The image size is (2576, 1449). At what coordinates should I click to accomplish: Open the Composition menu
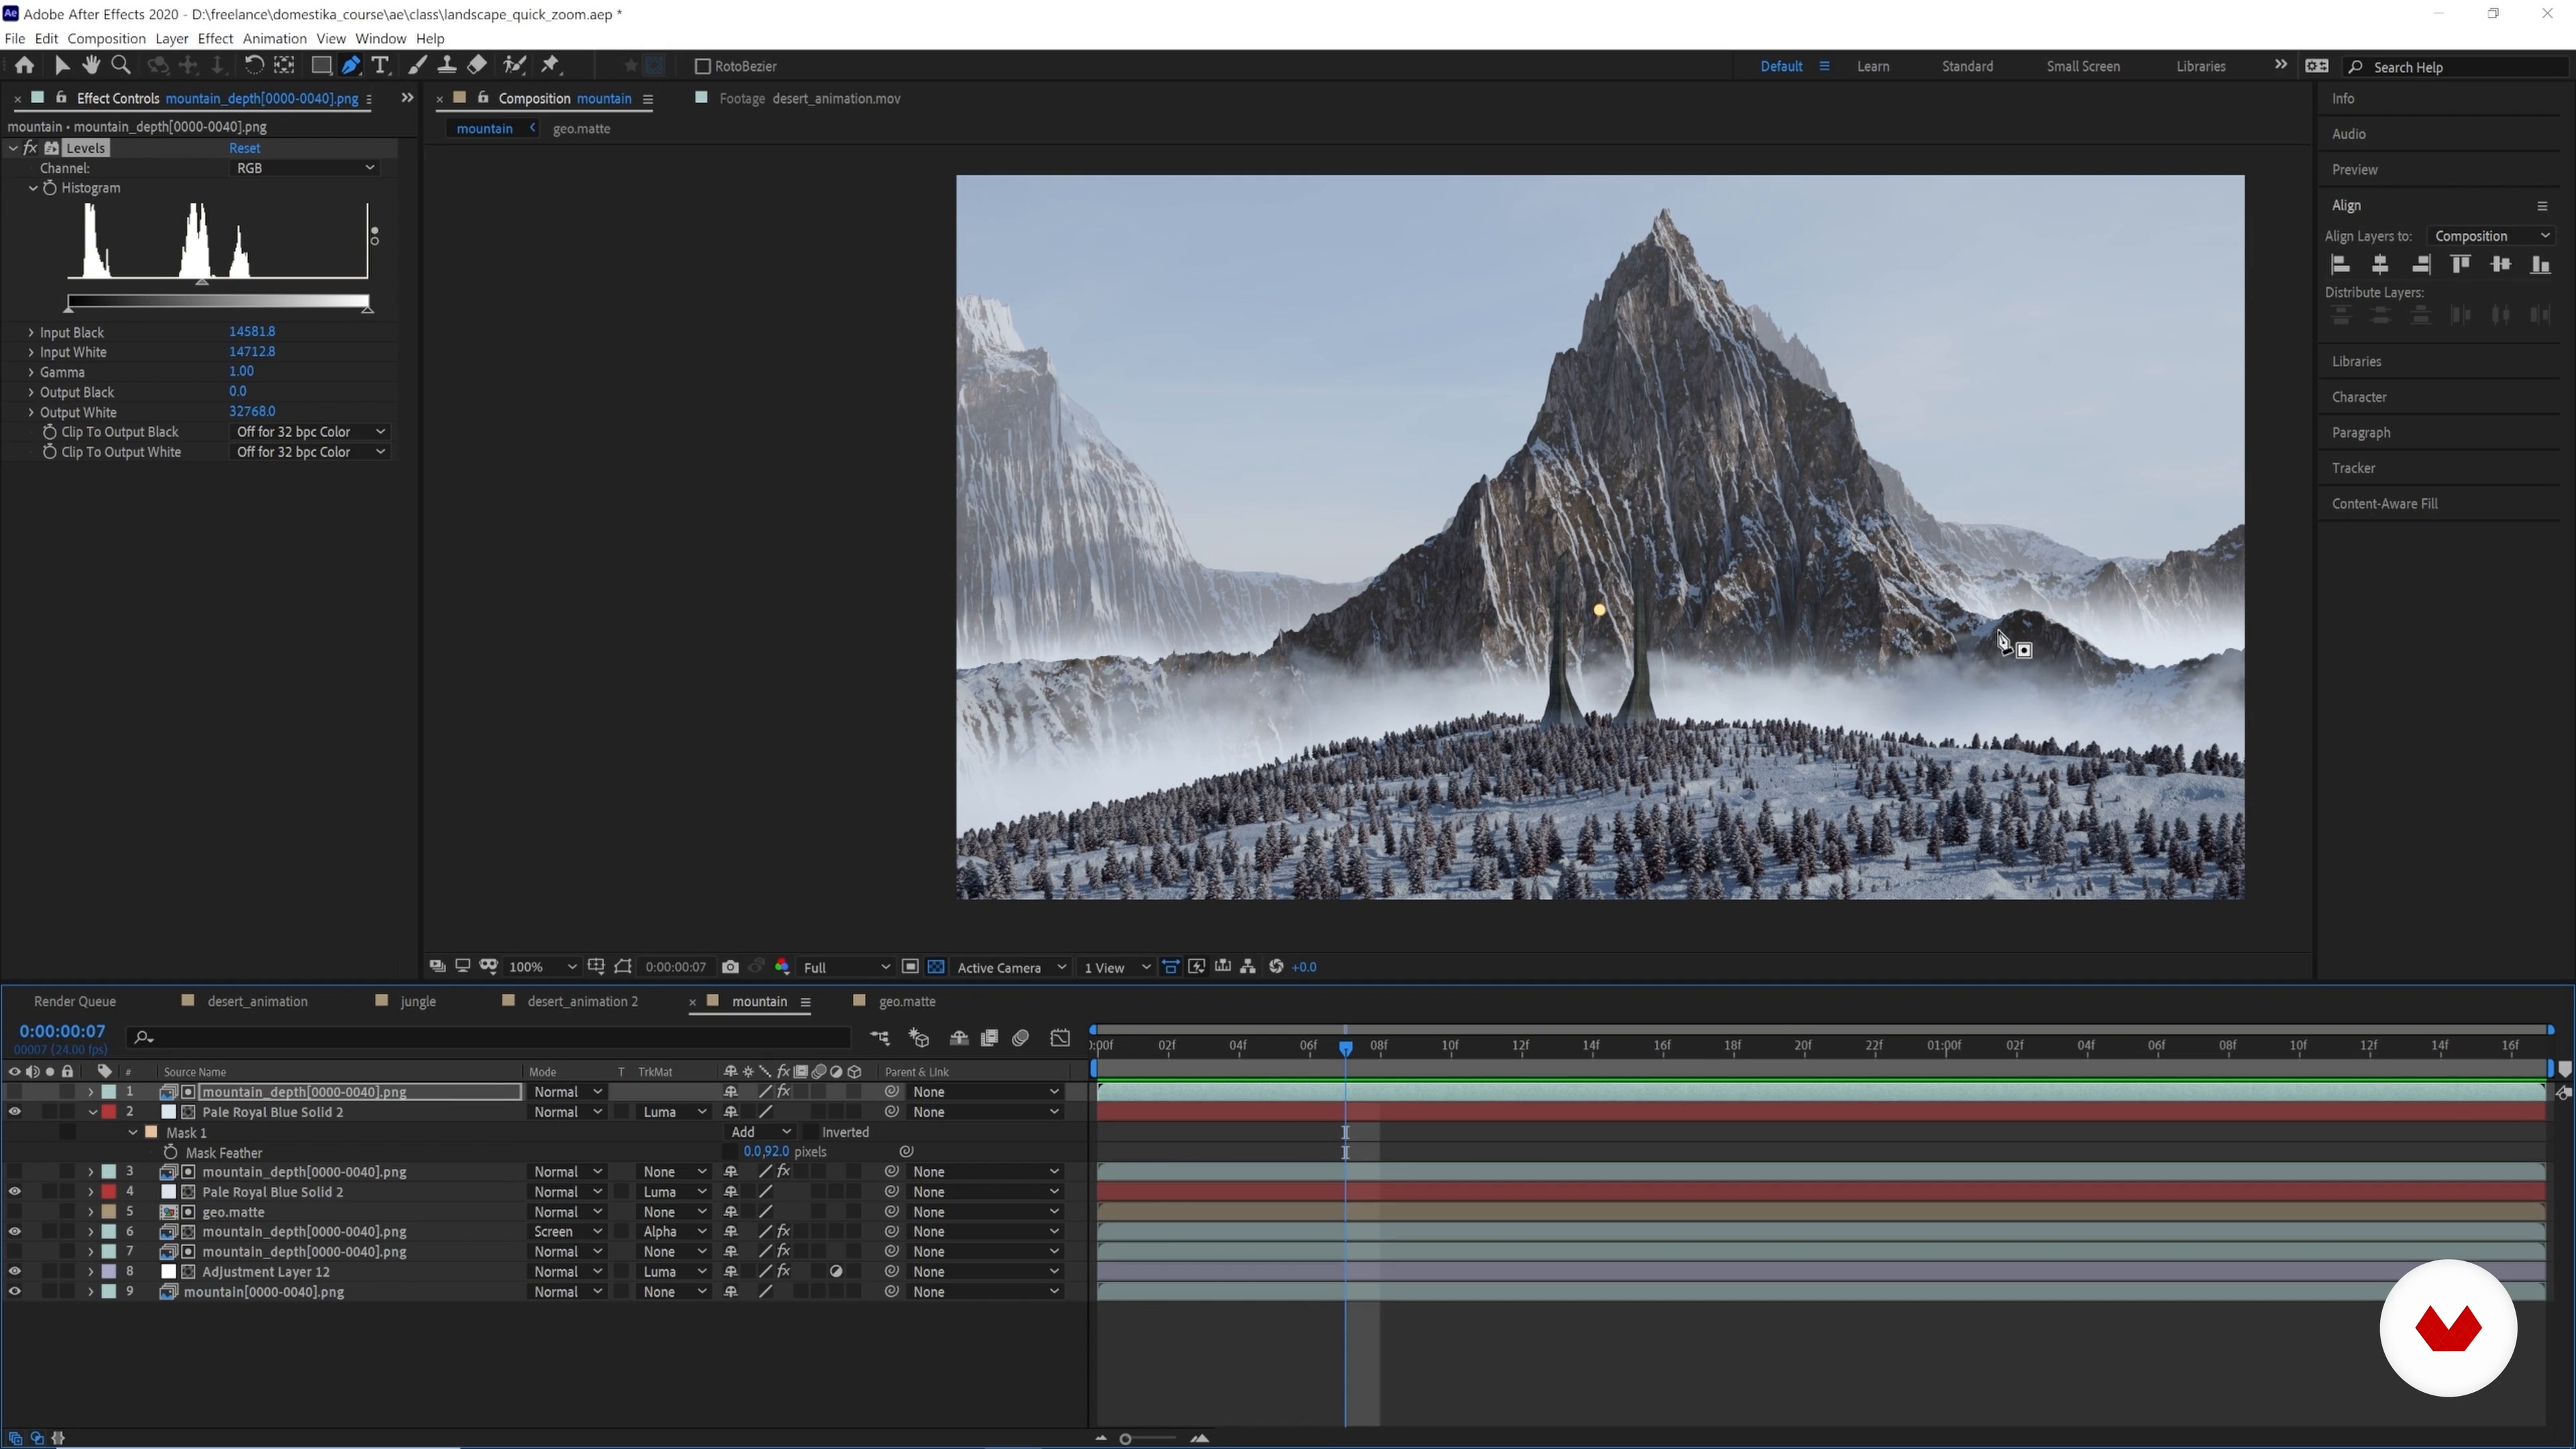(x=106, y=38)
